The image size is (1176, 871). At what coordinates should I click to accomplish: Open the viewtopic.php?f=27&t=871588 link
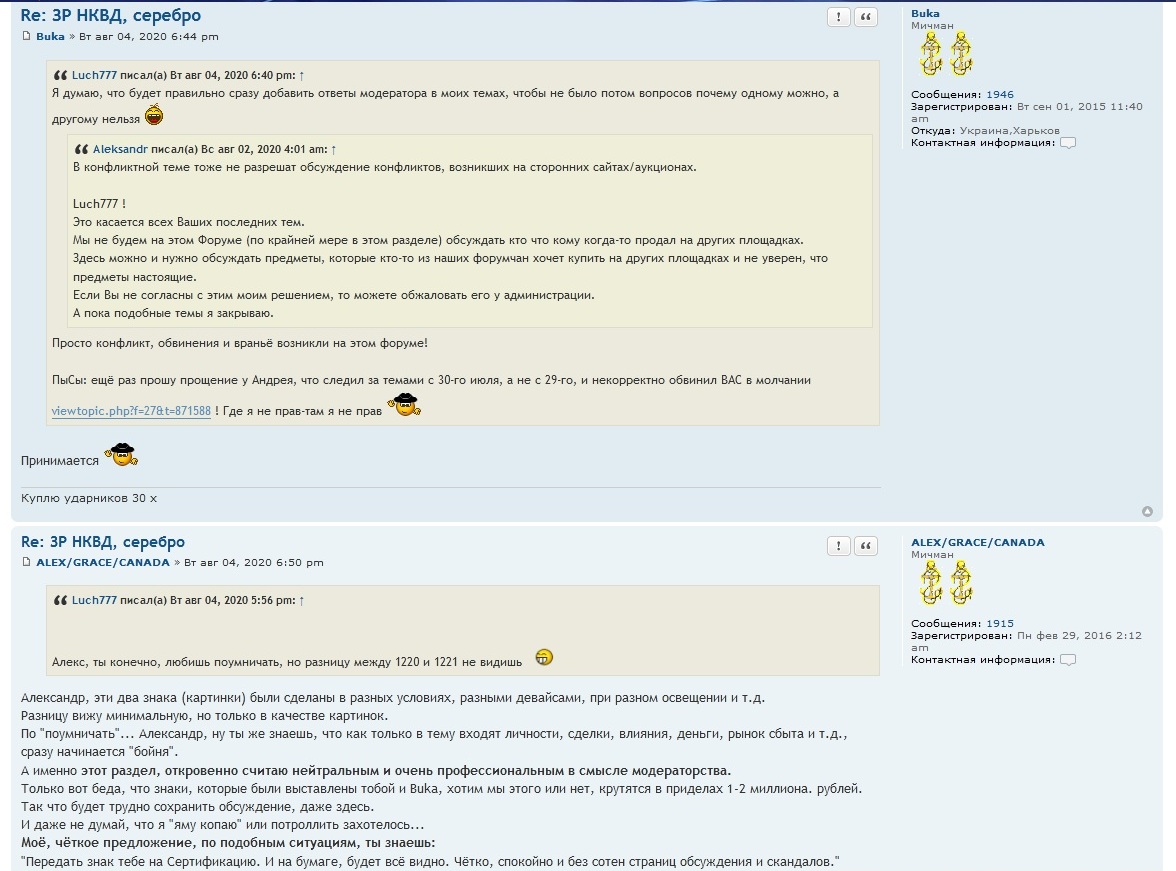pyautogui.click(x=131, y=411)
